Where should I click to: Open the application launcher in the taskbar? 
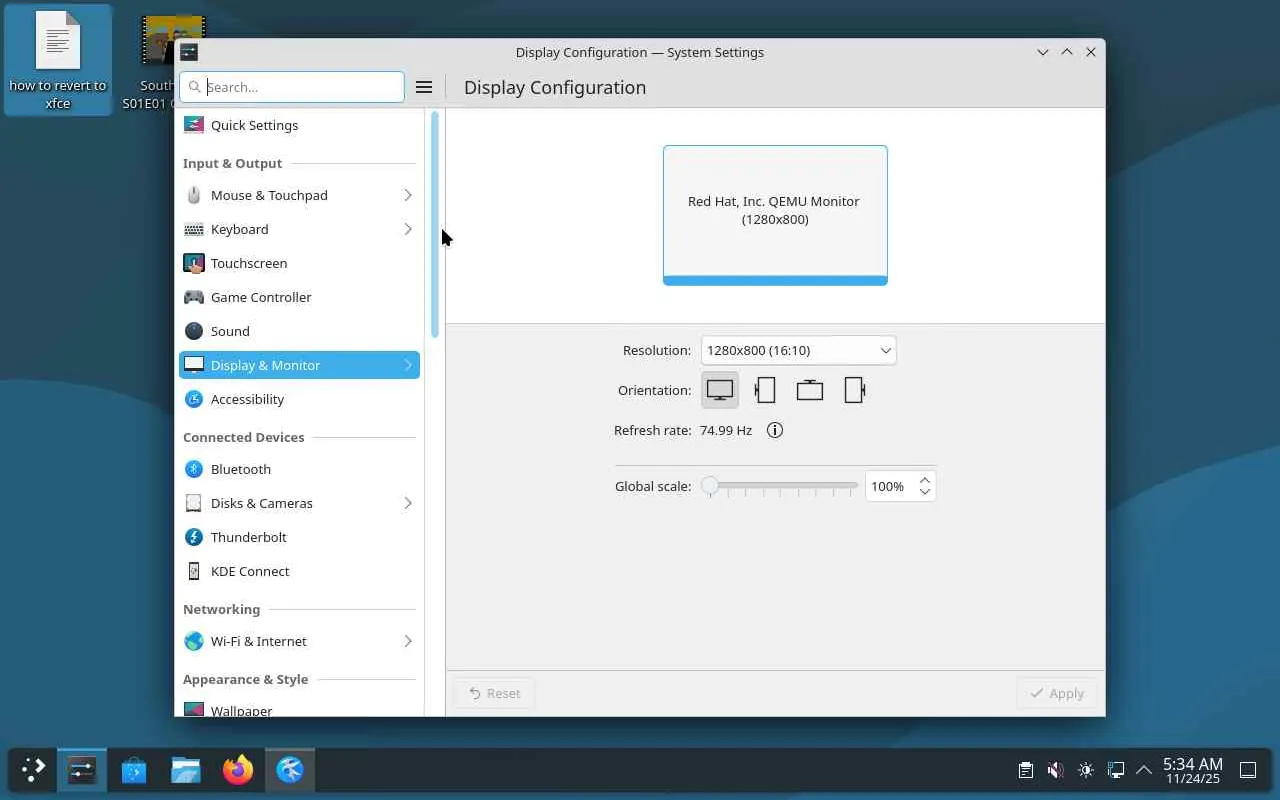pos(33,769)
